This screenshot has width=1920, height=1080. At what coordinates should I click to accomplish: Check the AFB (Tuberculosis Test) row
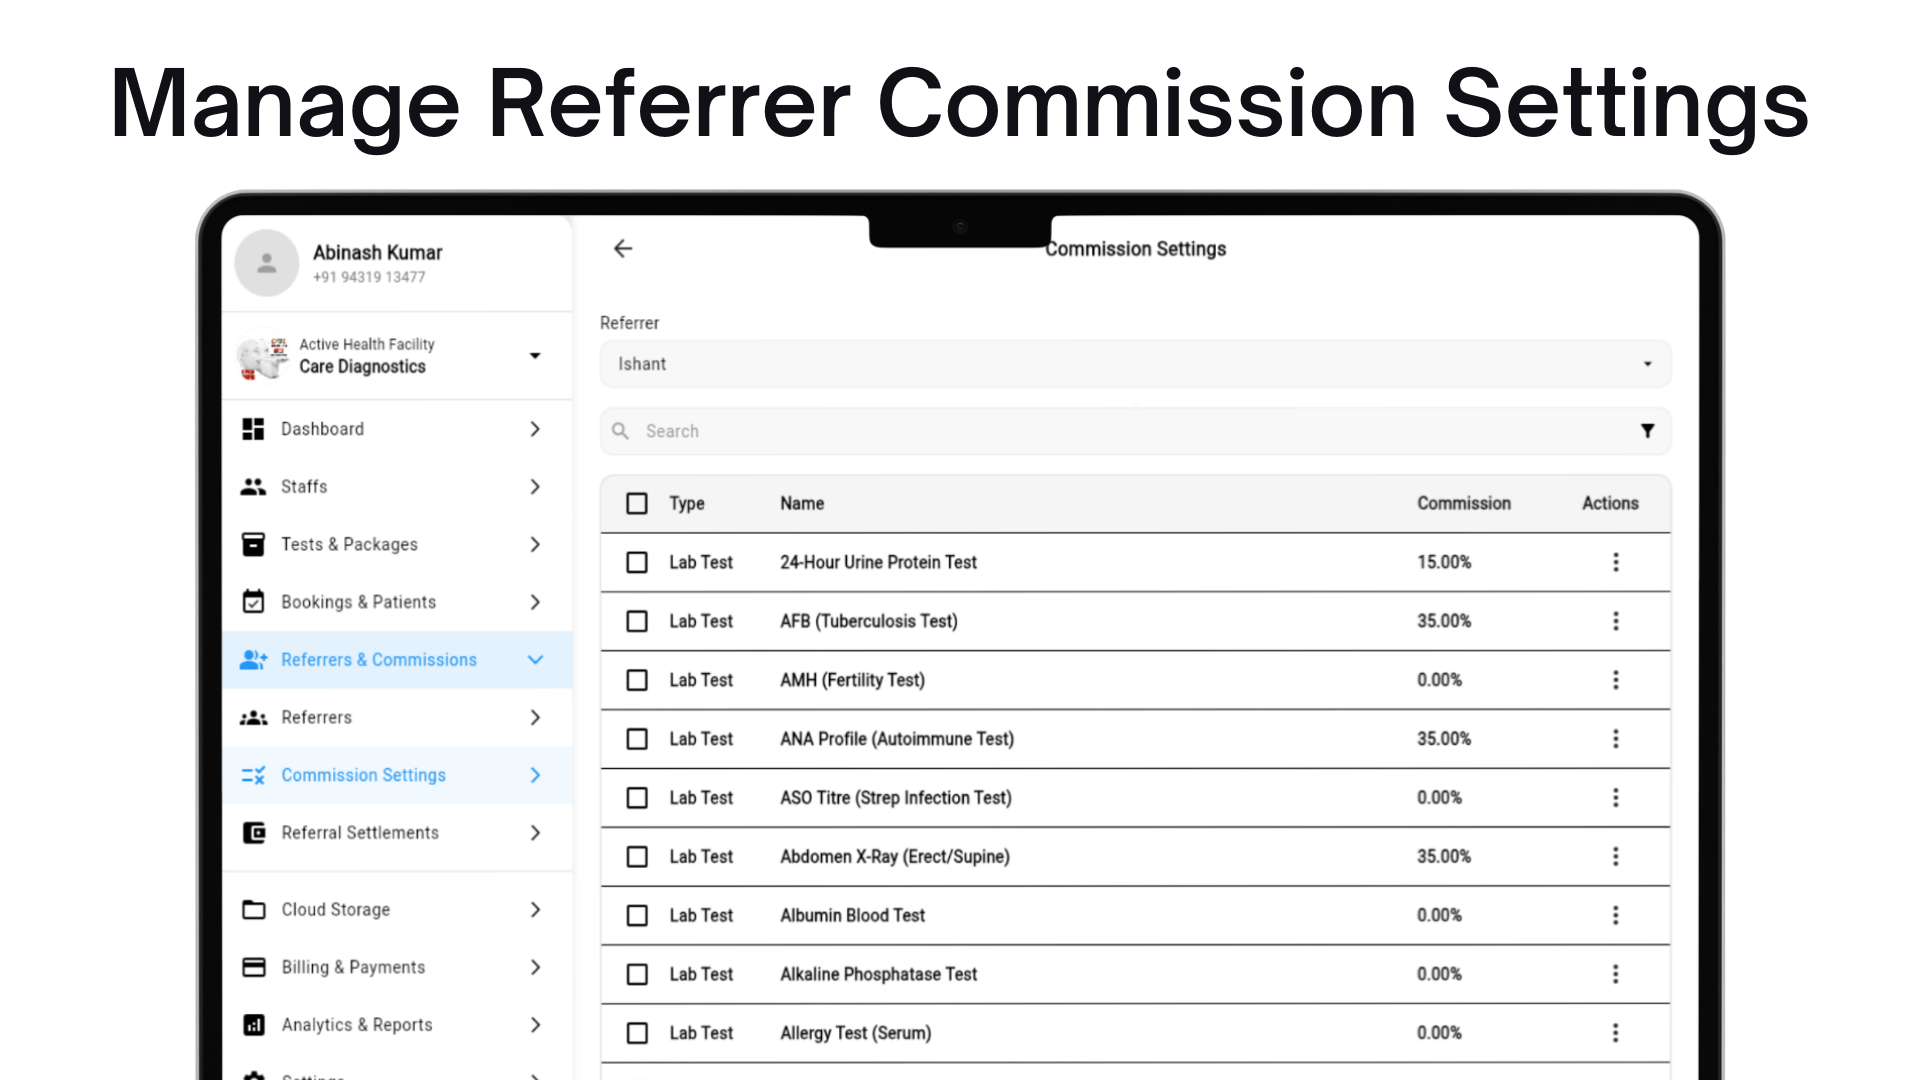[637, 621]
